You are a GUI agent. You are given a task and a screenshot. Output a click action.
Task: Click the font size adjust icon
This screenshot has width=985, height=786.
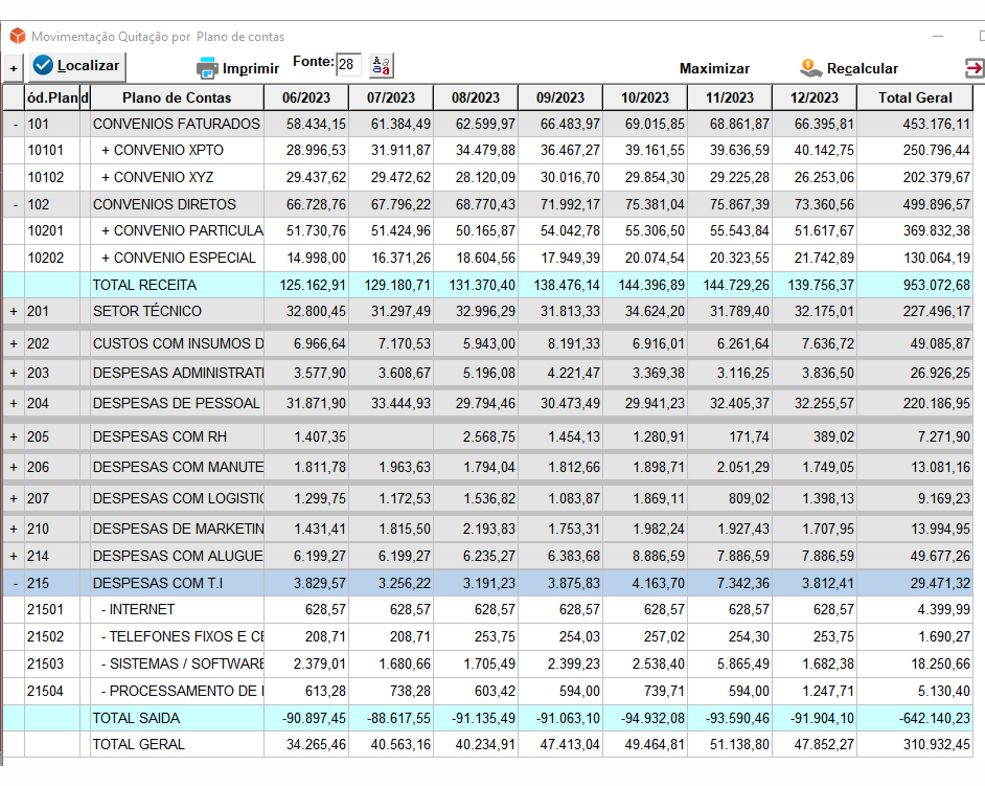pyautogui.click(x=381, y=65)
